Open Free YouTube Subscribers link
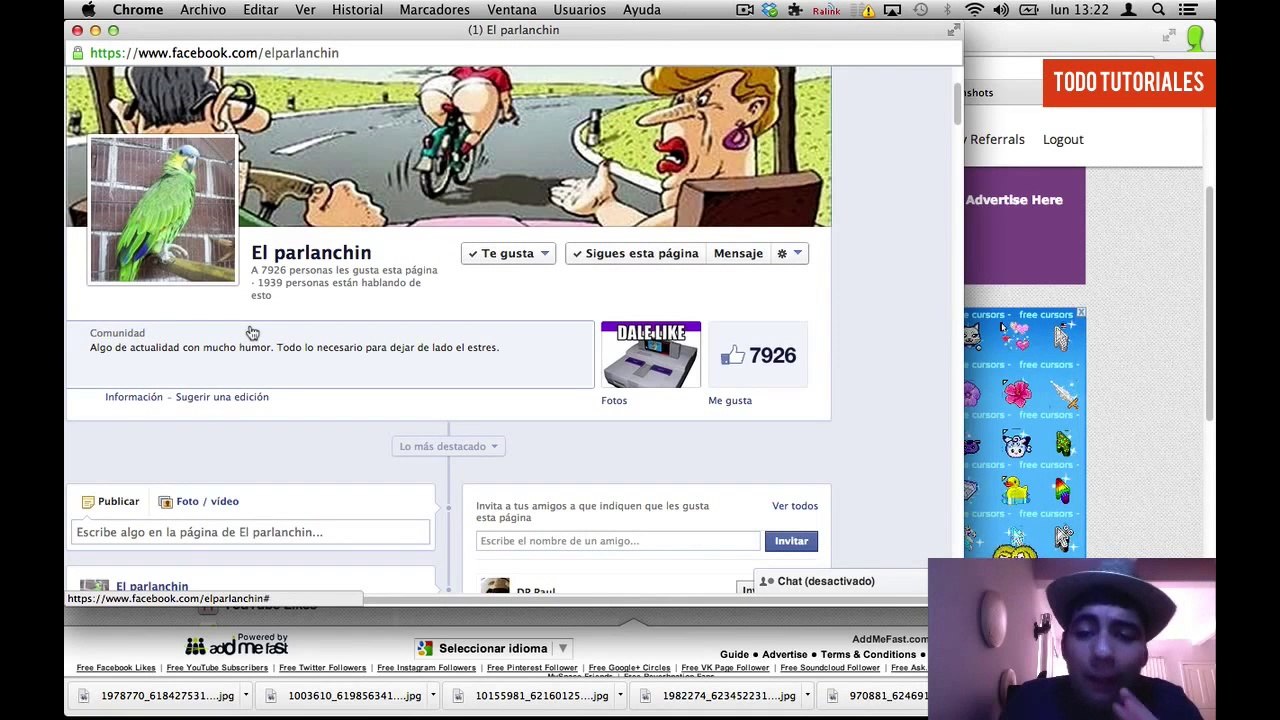Screen dimensions: 1280x720 [x=217, y=668]
